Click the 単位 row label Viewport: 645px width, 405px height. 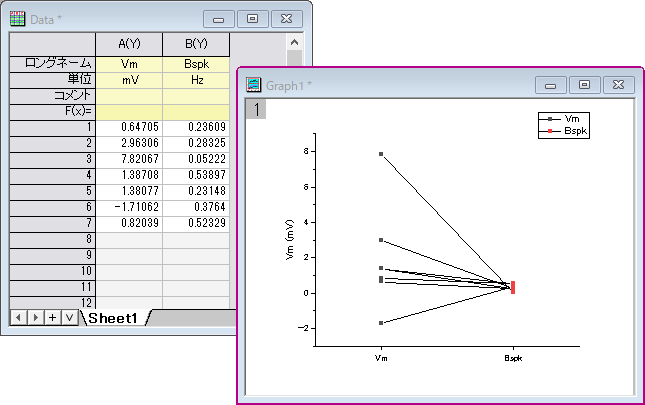pos(52,80)
